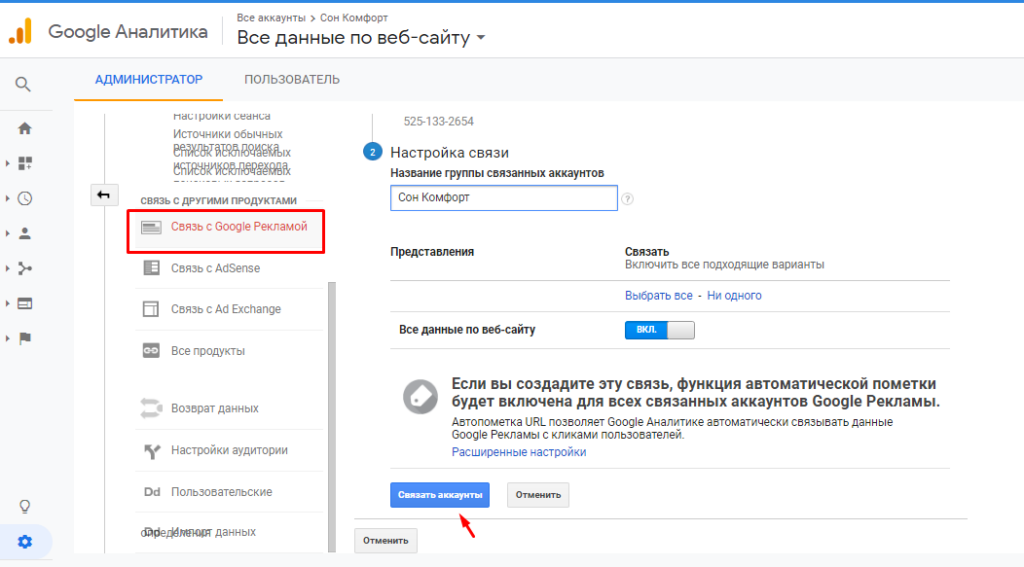The image size is (1024, 567).
Task: Open Conversions reports flag icon
Action: (25, 338)
